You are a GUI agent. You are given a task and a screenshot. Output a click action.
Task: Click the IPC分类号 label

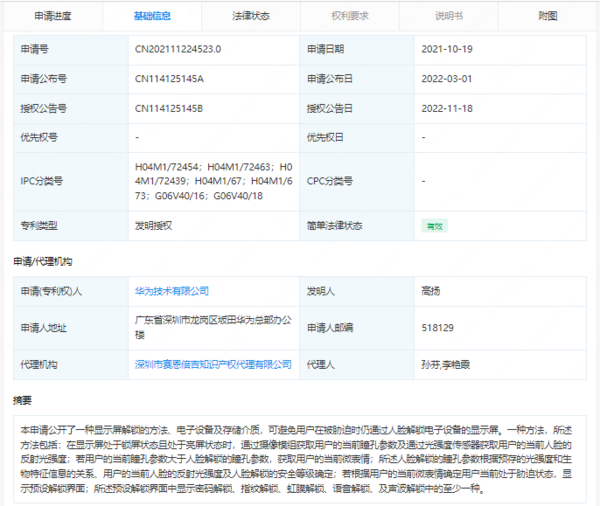click(x=41, y=181)
